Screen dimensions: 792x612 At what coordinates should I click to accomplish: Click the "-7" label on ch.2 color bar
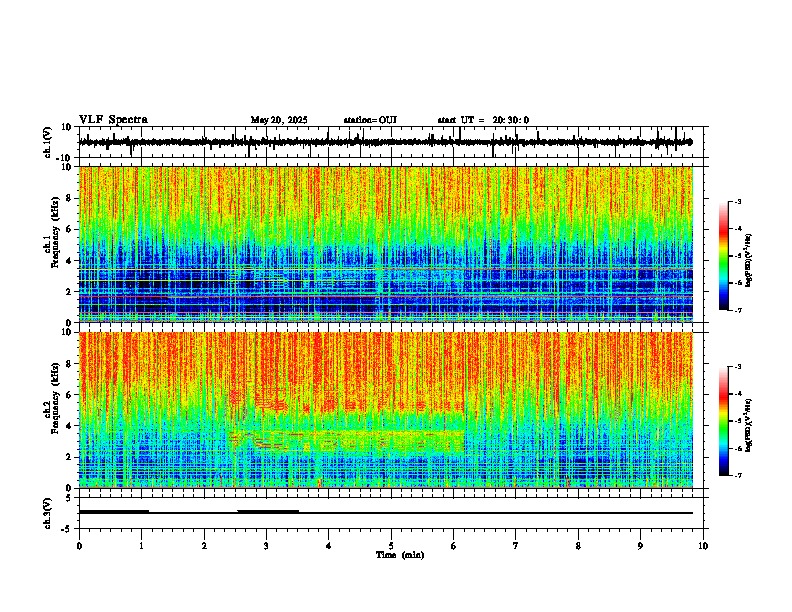click(737, 475)
